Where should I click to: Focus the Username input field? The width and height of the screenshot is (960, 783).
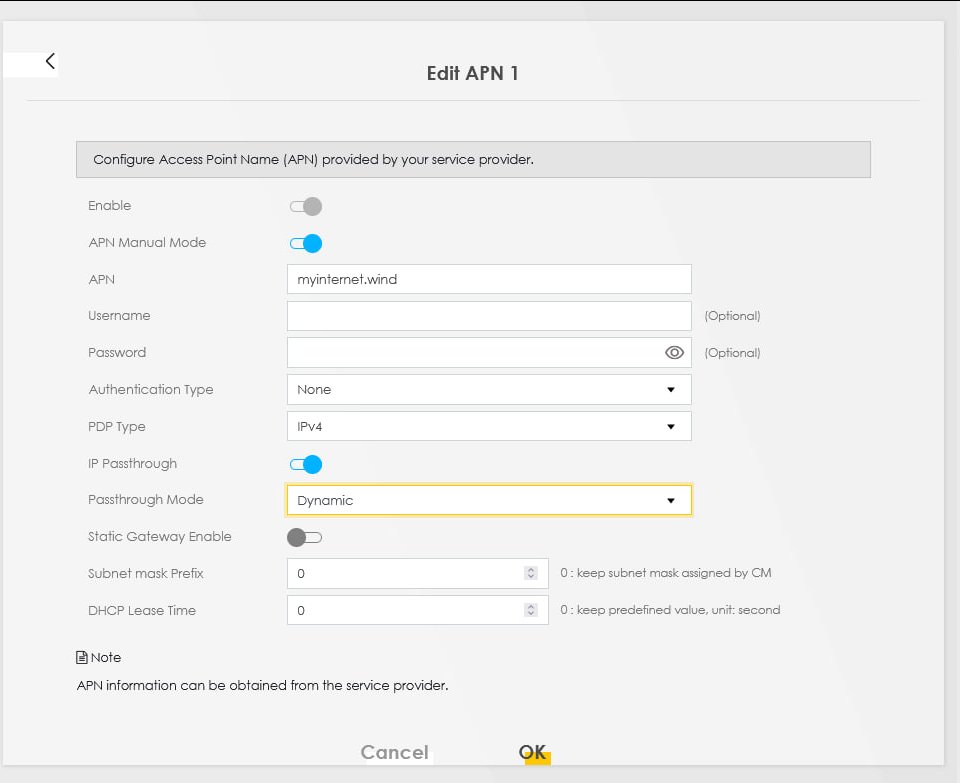[488, 316]
